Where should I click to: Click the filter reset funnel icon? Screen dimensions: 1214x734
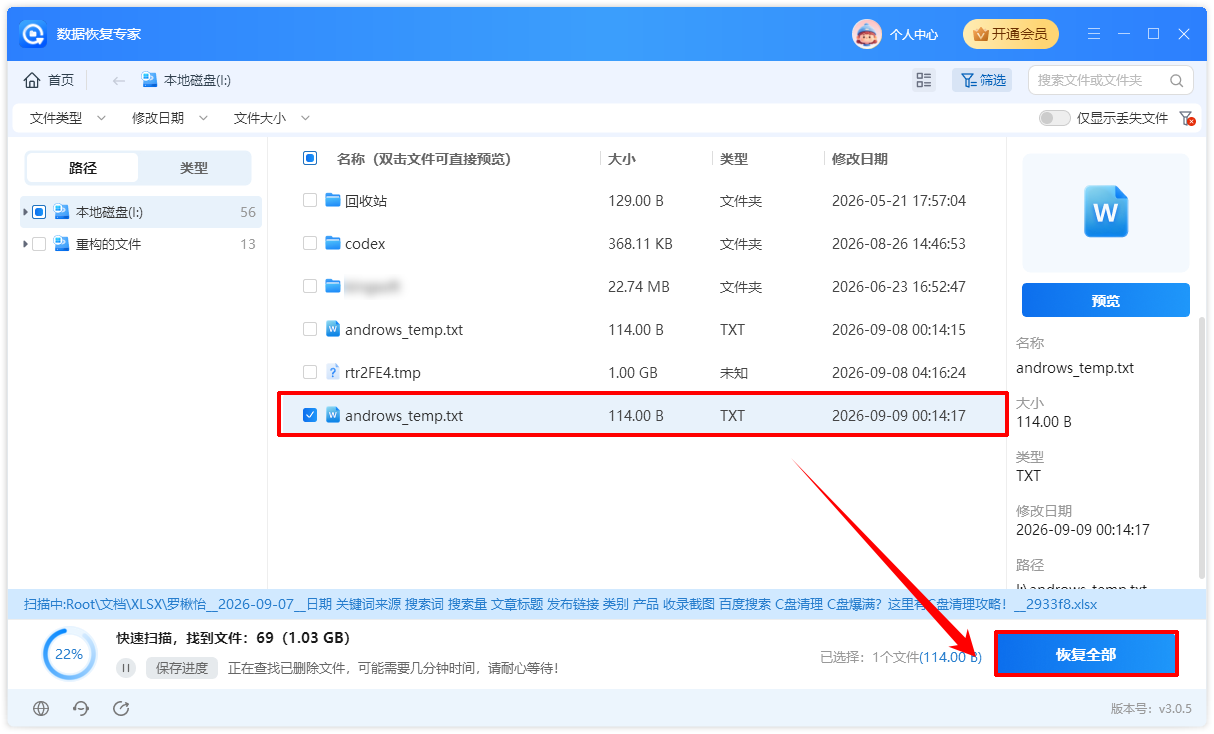click(1187, 118)
